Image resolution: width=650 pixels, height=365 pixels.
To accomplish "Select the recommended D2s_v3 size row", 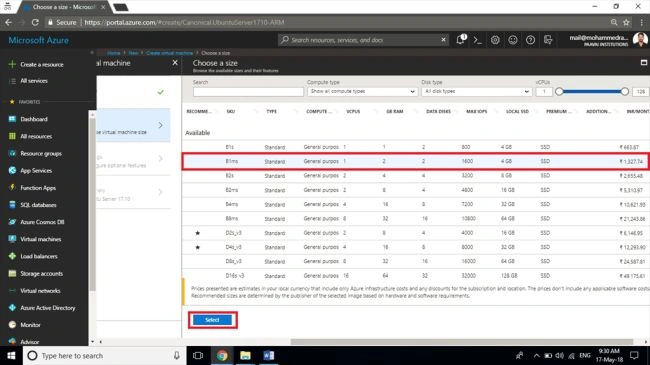I will tap(416, 233).
